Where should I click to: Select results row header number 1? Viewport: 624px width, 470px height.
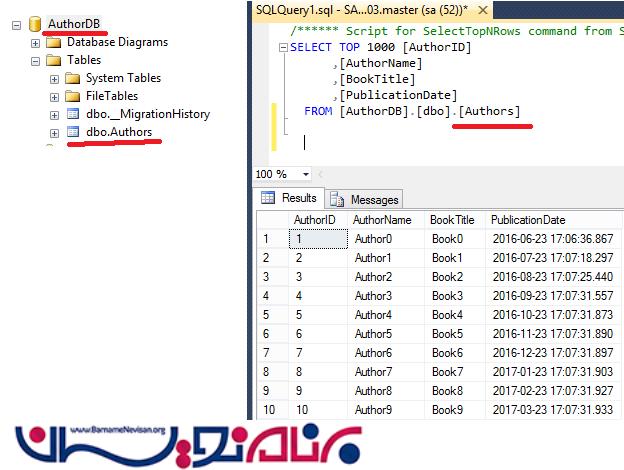point(272,239)
